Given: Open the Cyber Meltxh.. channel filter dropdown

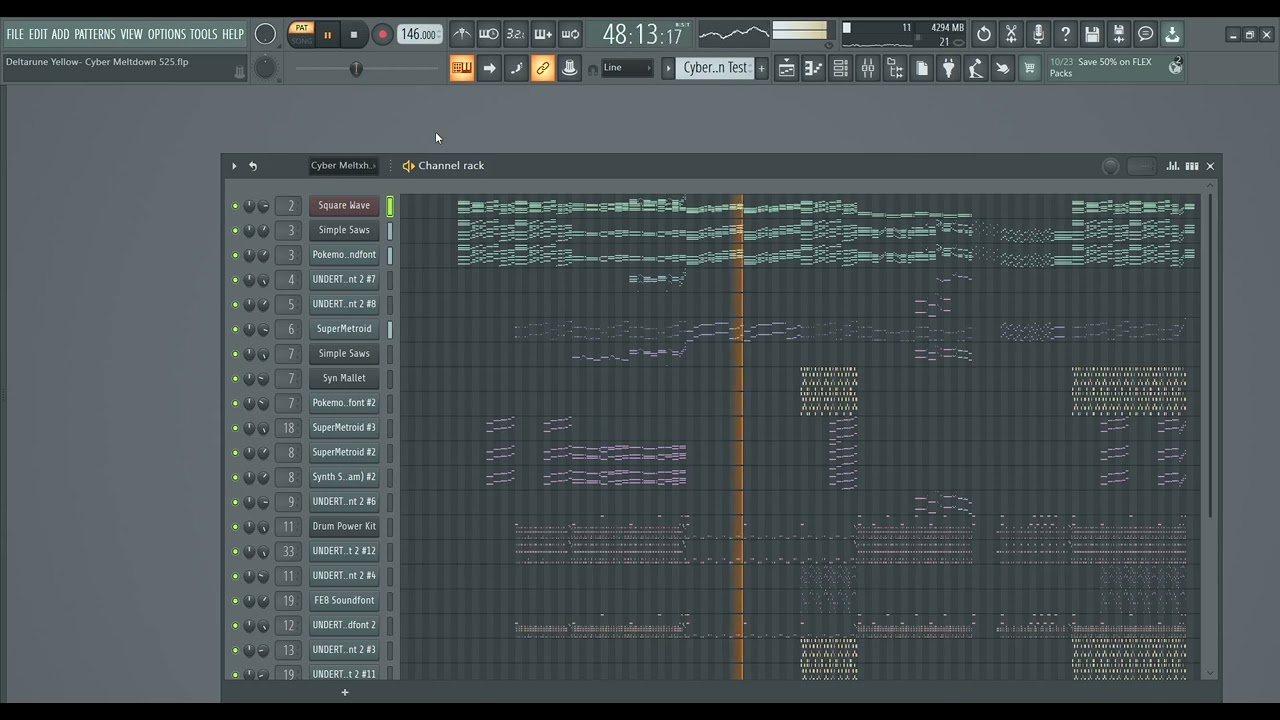Looking at the screenshot, I should coord(343,166).
